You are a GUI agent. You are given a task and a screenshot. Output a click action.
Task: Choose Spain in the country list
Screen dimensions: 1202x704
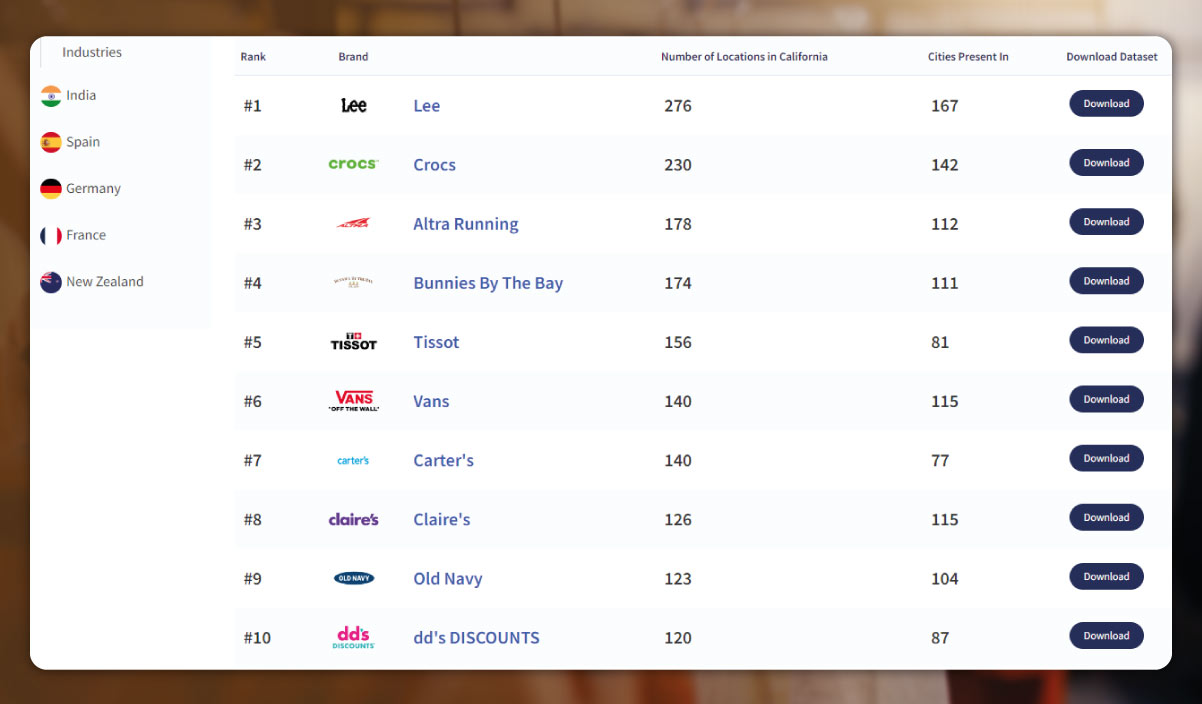(83, 142)
